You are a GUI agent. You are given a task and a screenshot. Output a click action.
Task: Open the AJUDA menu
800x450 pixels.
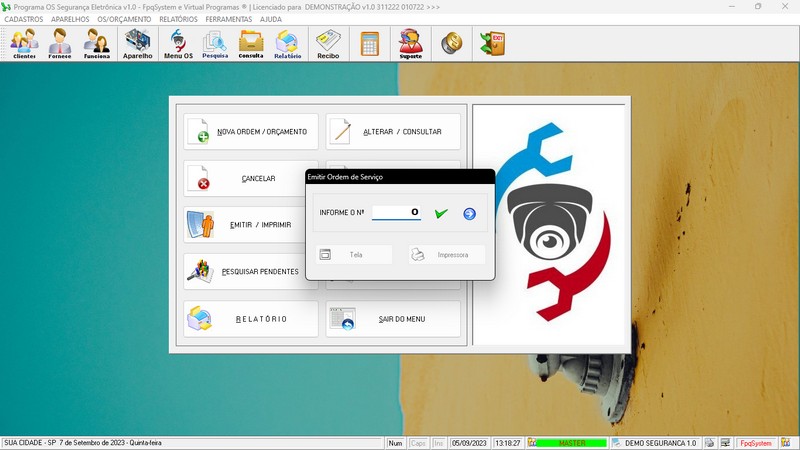point(270,19)
